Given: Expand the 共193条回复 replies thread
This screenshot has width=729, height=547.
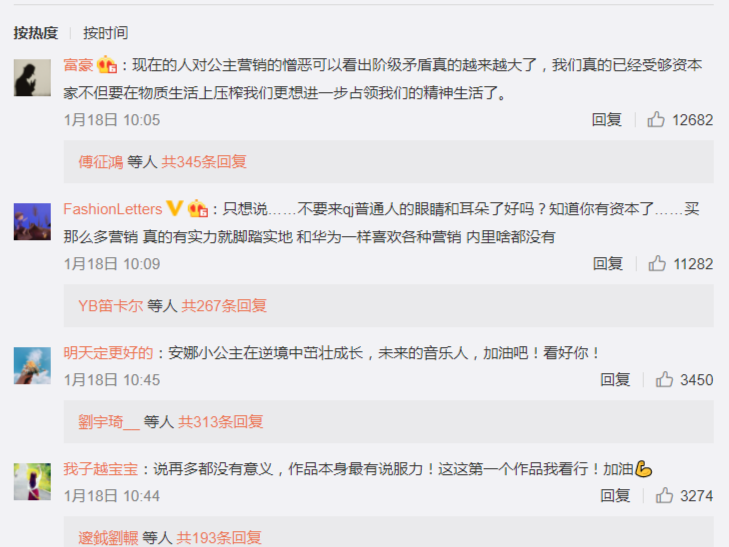Looking at the screenshot, I should (x=219, y=538).
